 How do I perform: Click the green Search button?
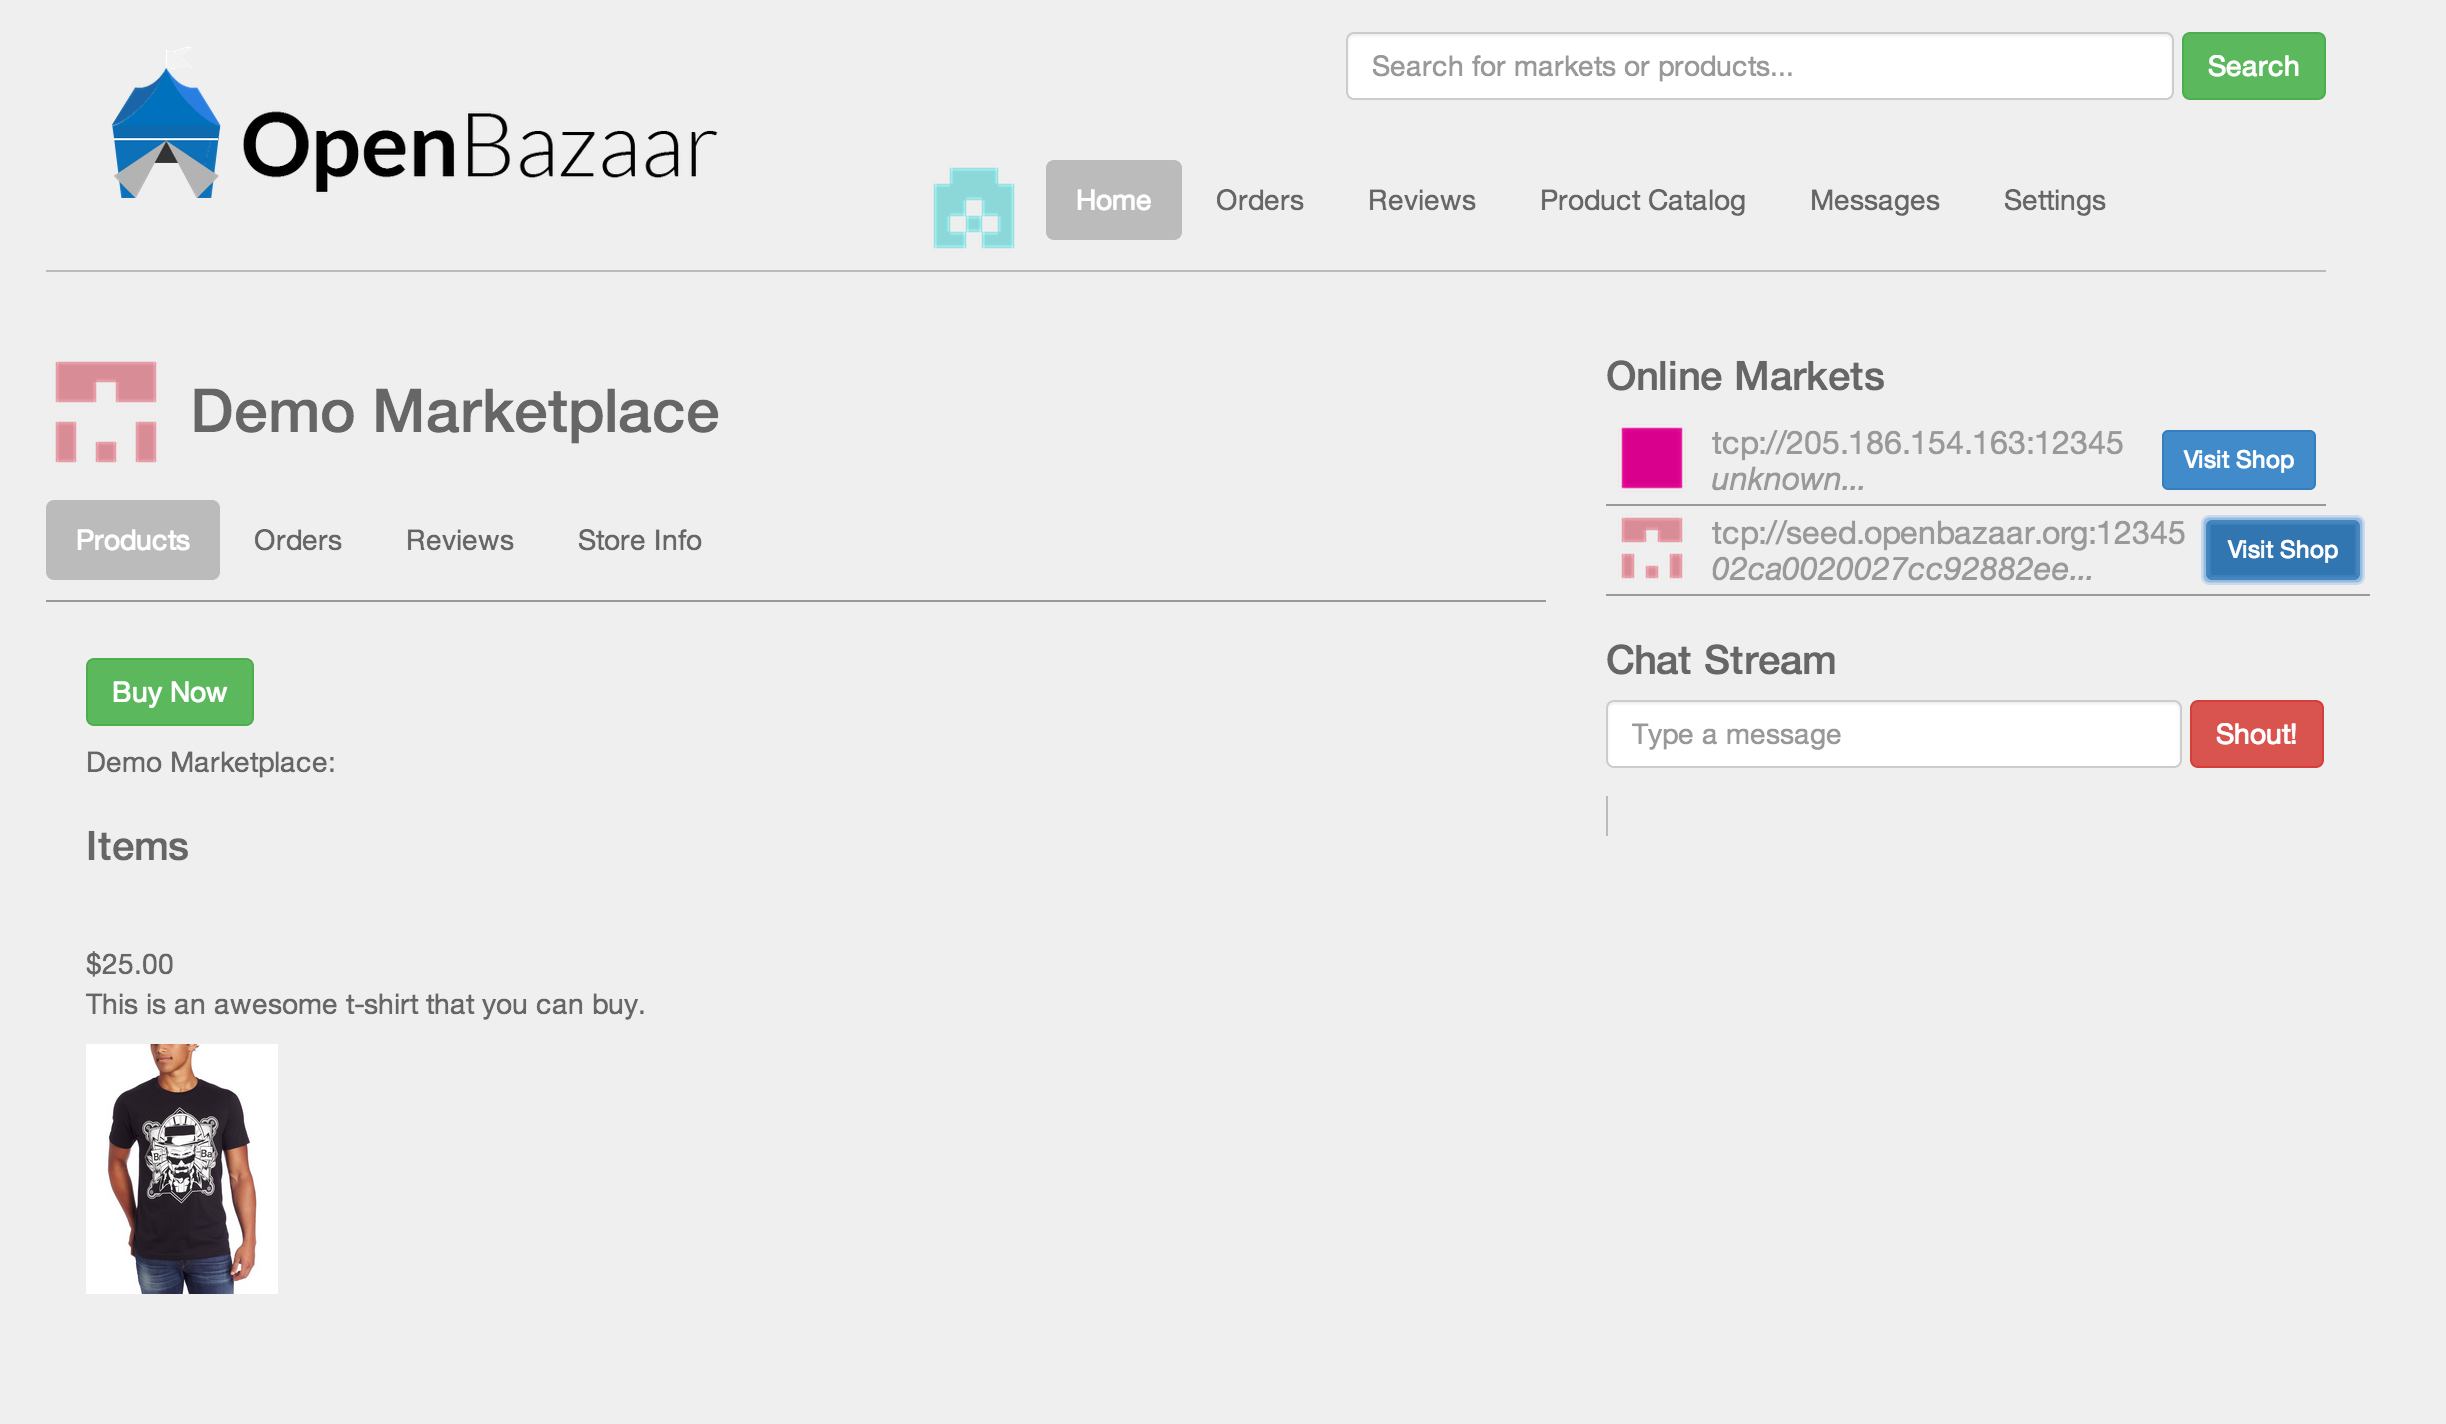(x=2253, y=66)
